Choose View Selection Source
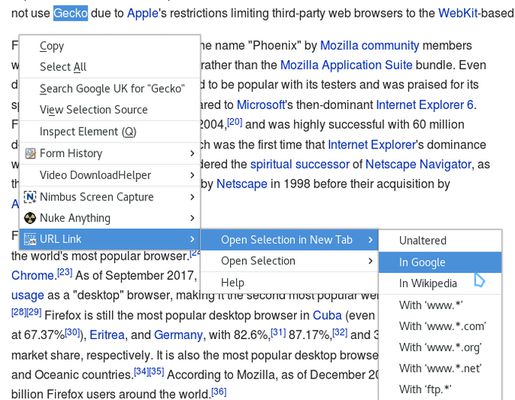The image size is (515, 400). click(110, 110)
